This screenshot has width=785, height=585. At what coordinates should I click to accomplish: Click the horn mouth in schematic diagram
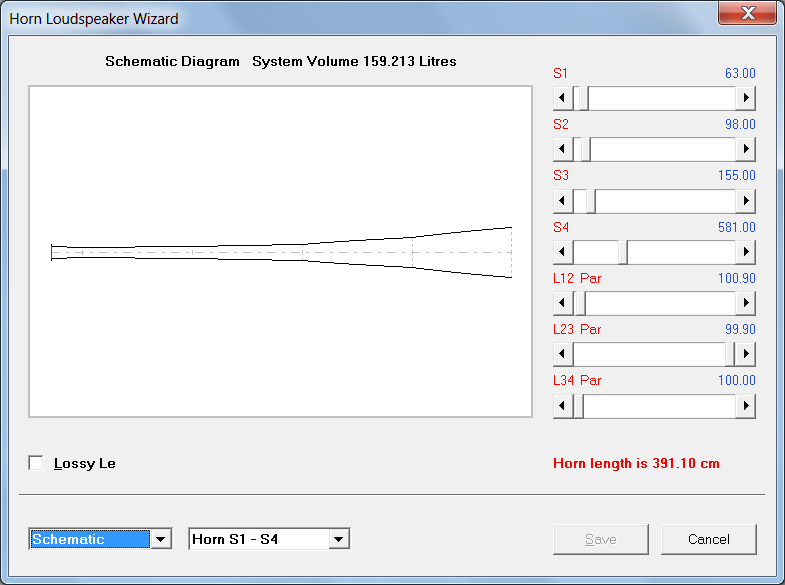[x=511, y=252]
